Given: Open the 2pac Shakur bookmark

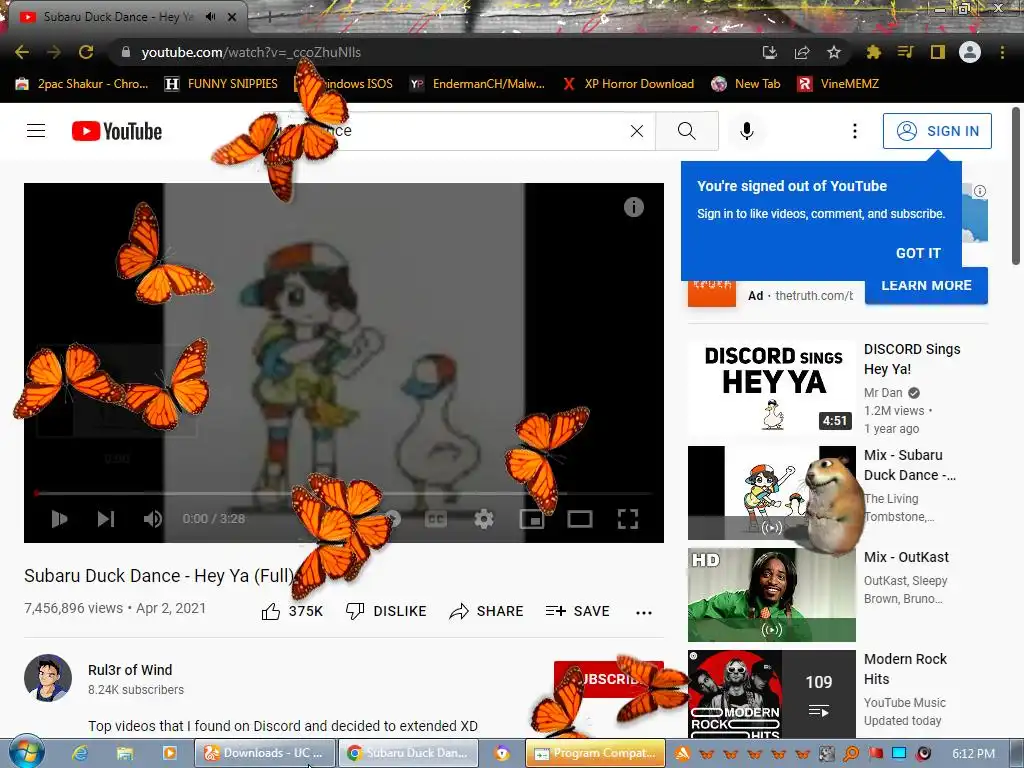Looking at the screenshot, I should point(82,84).
